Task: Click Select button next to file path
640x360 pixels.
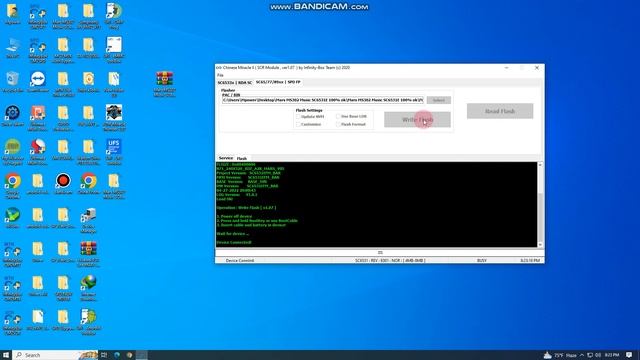Action: pos(439,100)
